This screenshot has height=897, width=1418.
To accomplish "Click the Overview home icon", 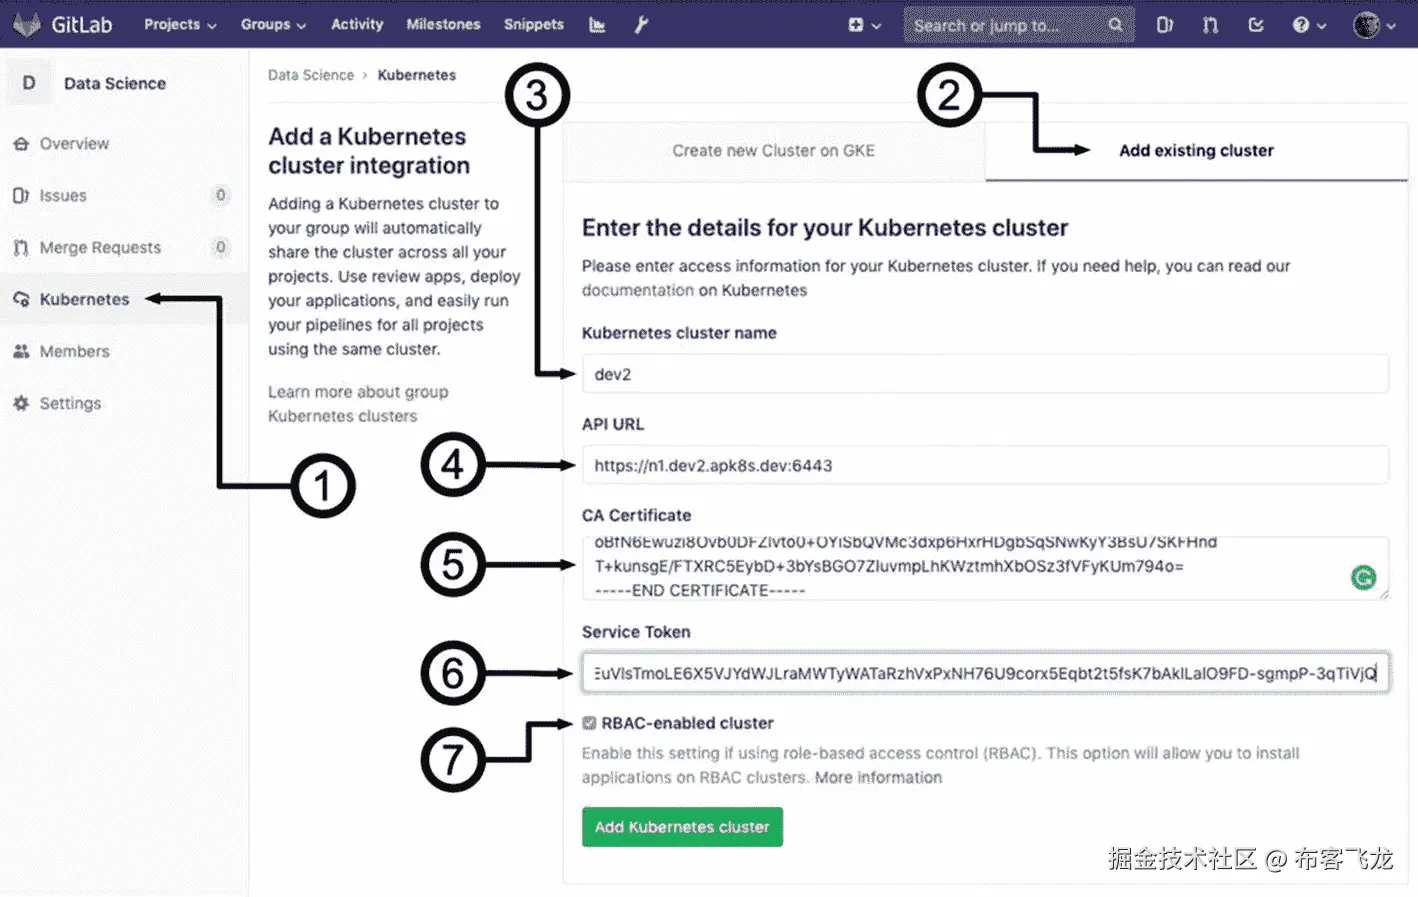I will click(21, 144).
